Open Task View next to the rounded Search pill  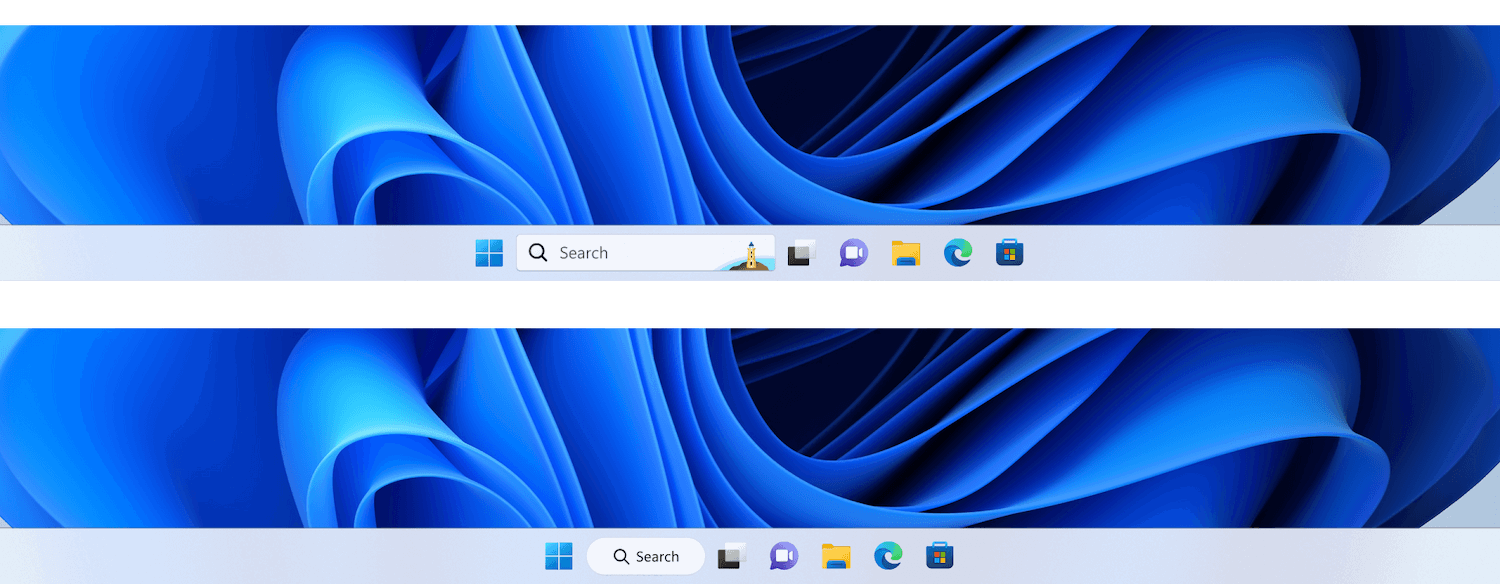coord(732,556)
